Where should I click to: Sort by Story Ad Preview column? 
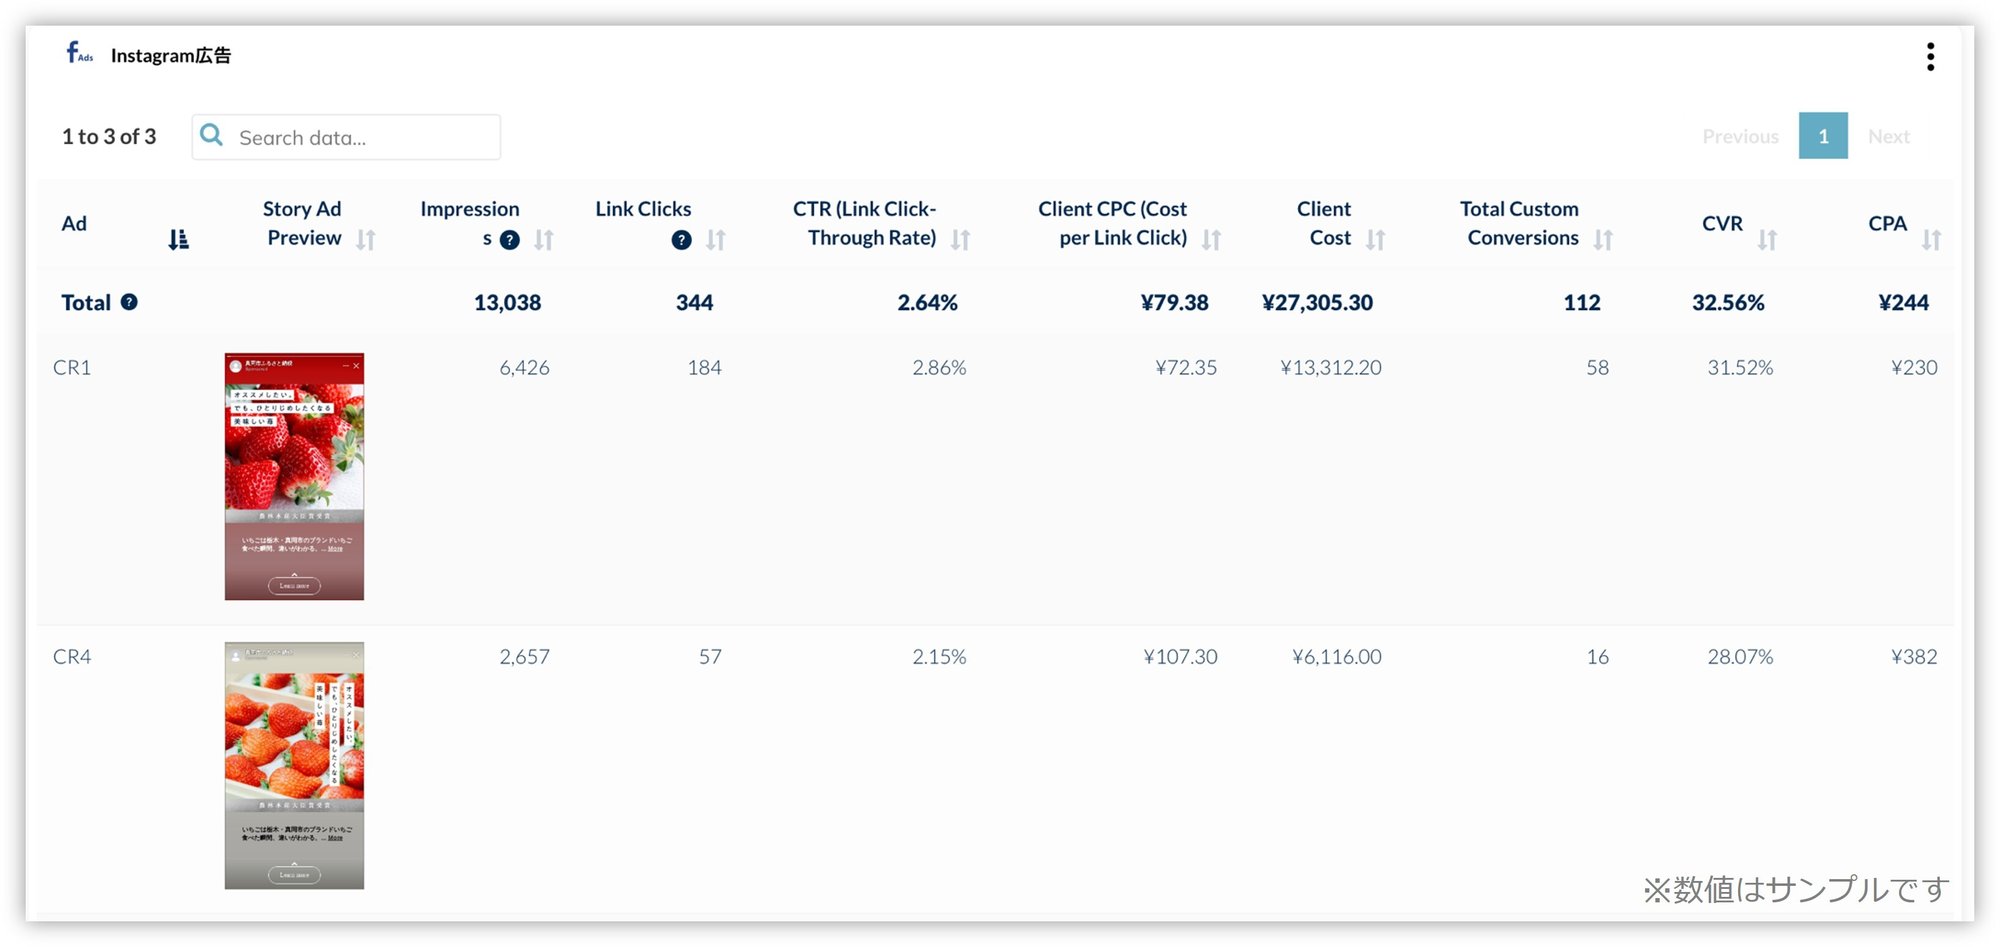click(366, 239)
